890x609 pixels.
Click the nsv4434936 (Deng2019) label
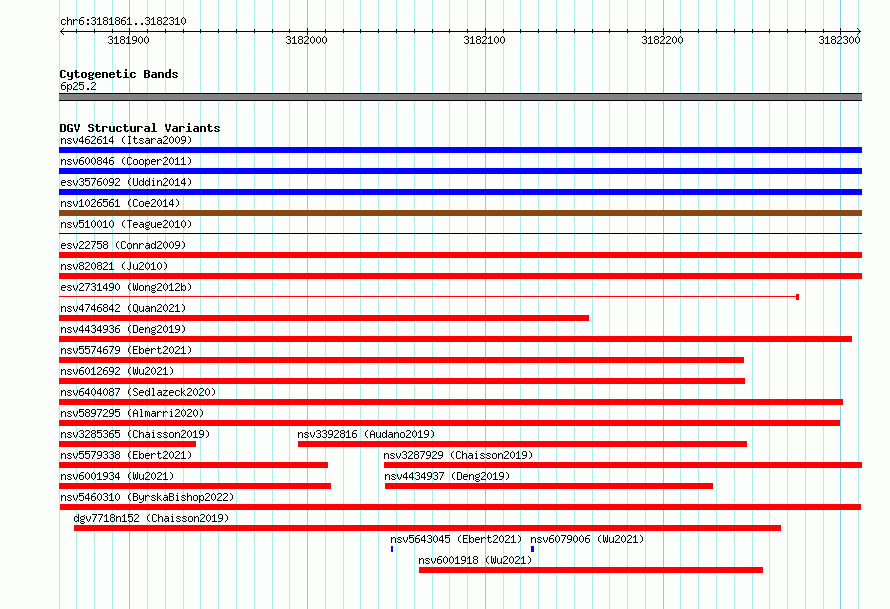coord(123,329)
